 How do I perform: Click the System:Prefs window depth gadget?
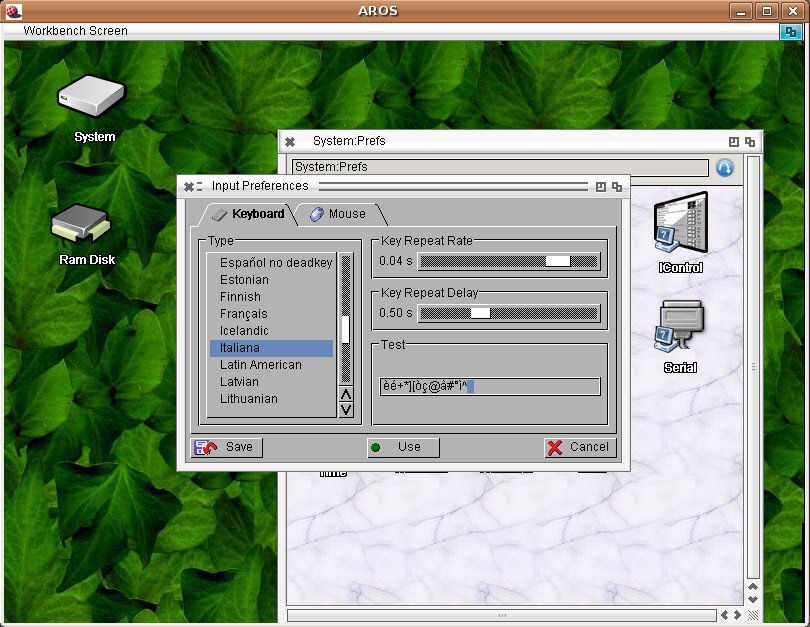point(749,142)
